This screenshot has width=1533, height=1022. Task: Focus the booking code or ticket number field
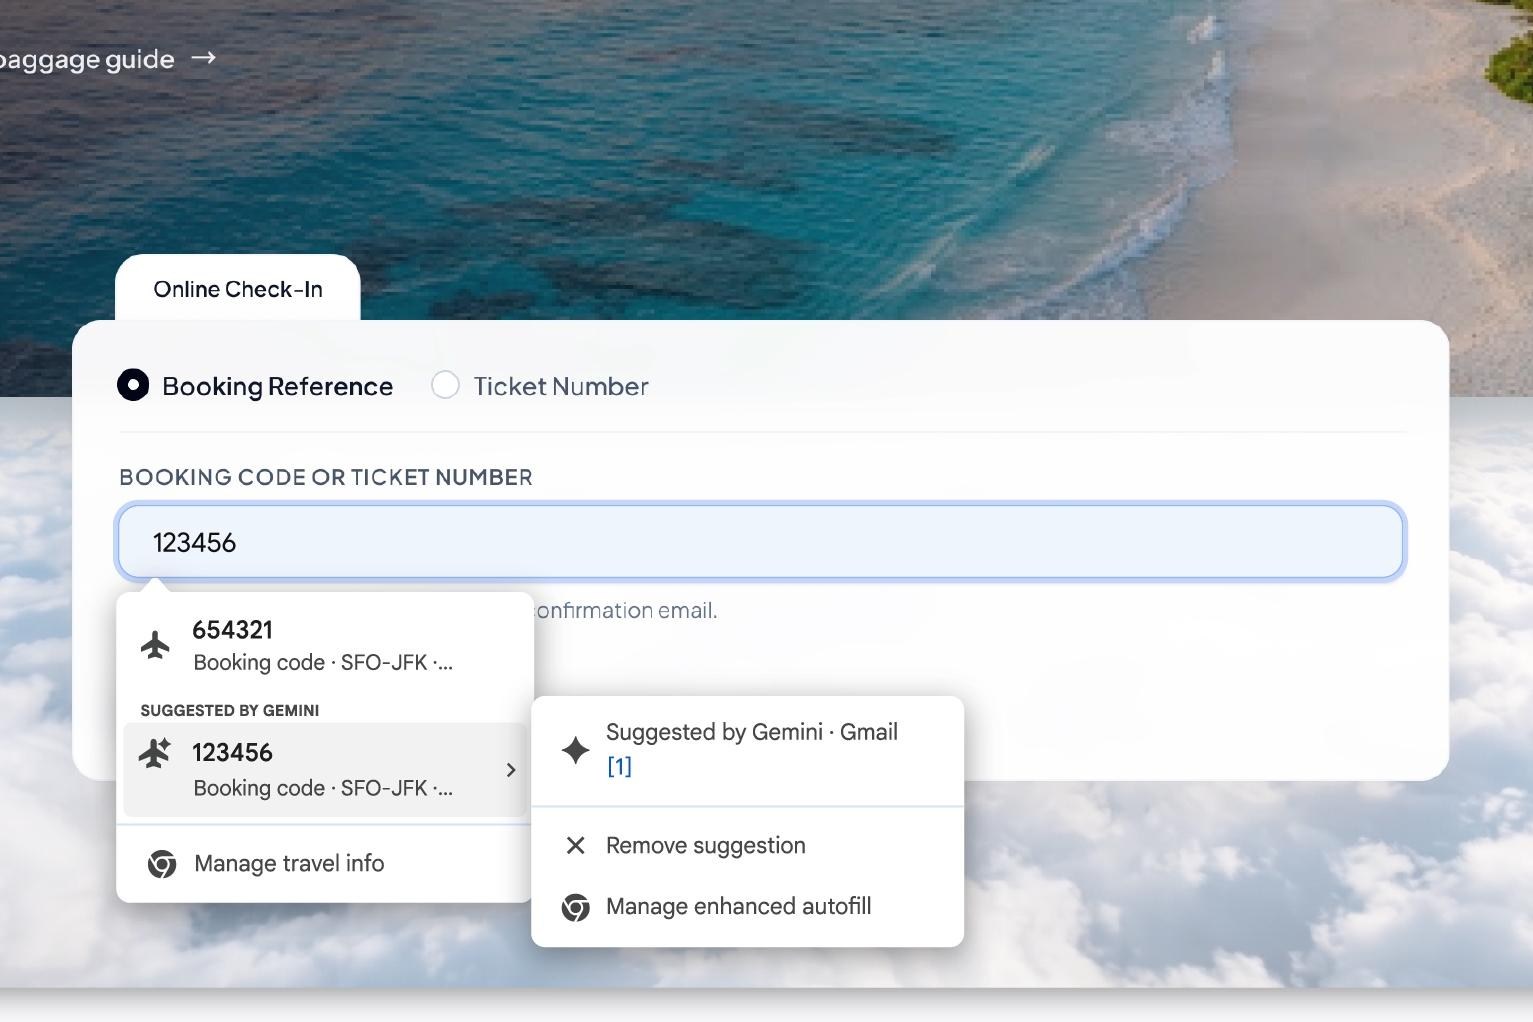pyautogui.click(x=761, y=542)
